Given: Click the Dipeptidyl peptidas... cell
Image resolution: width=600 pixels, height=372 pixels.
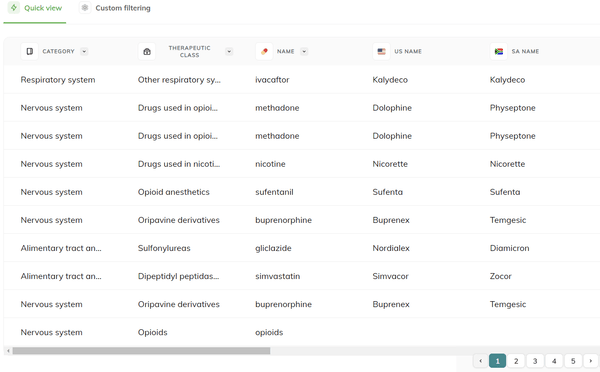Looking at the screenshot, I should tap(178, 276).
